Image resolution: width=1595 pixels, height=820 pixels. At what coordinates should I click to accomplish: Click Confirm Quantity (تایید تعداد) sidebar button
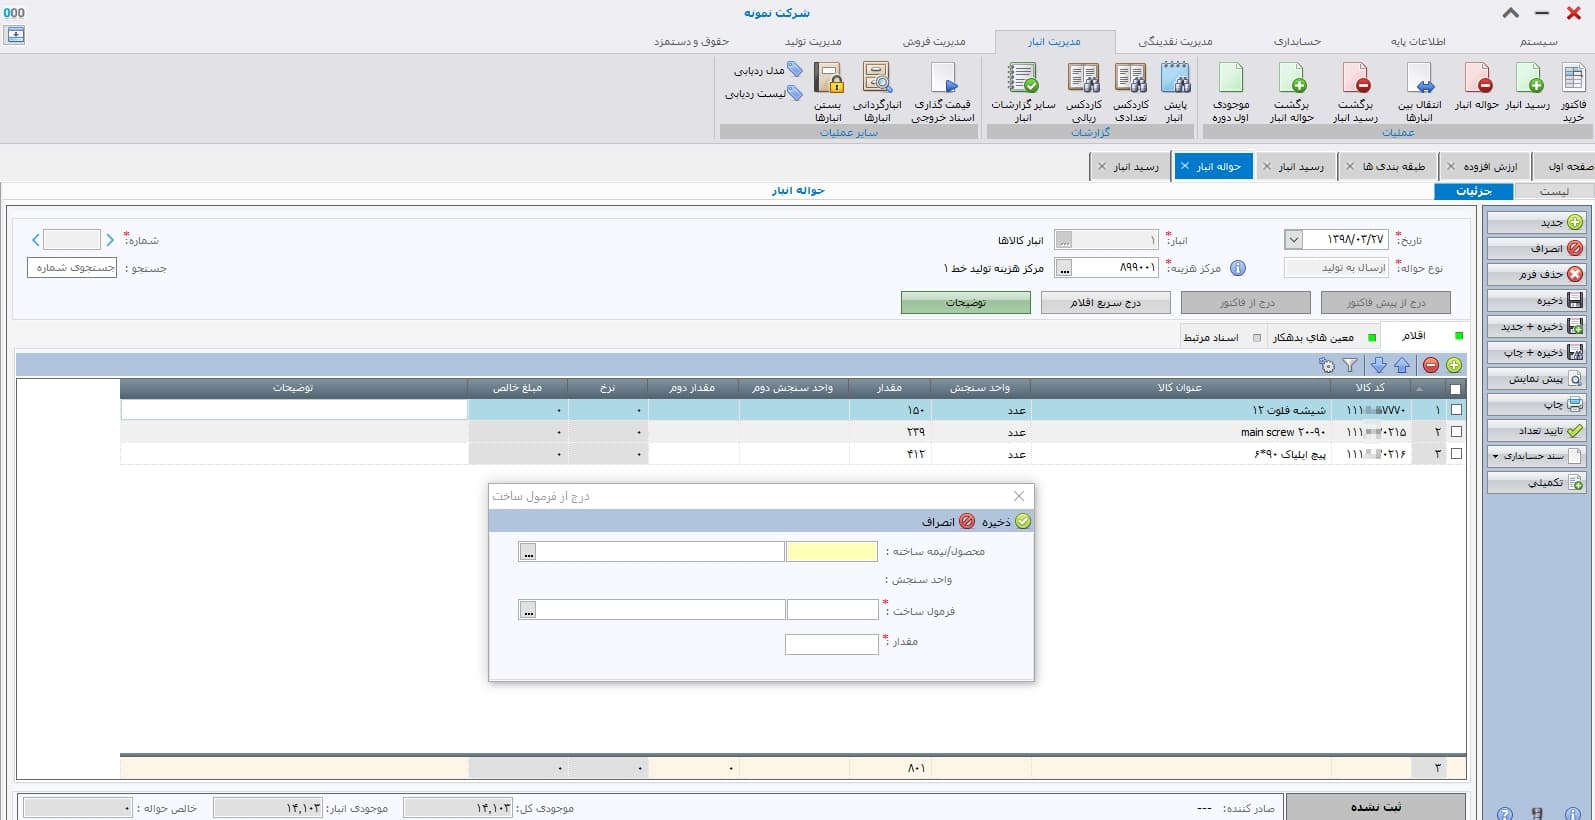1536,431
